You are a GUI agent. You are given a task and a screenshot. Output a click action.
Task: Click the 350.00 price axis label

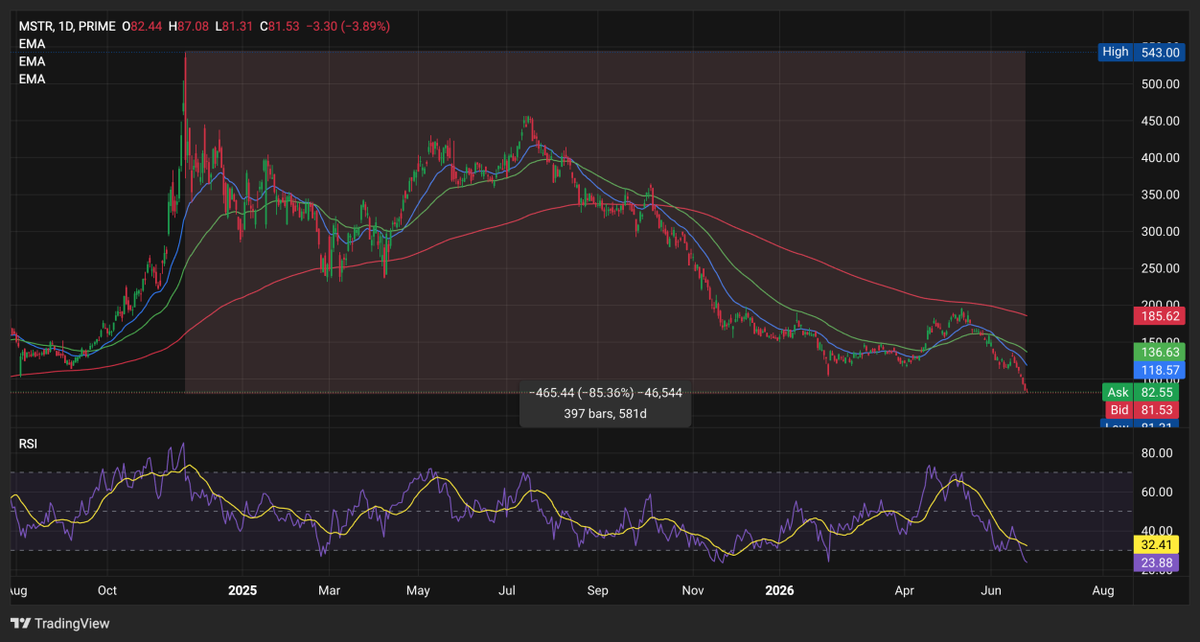[1160, 194]
